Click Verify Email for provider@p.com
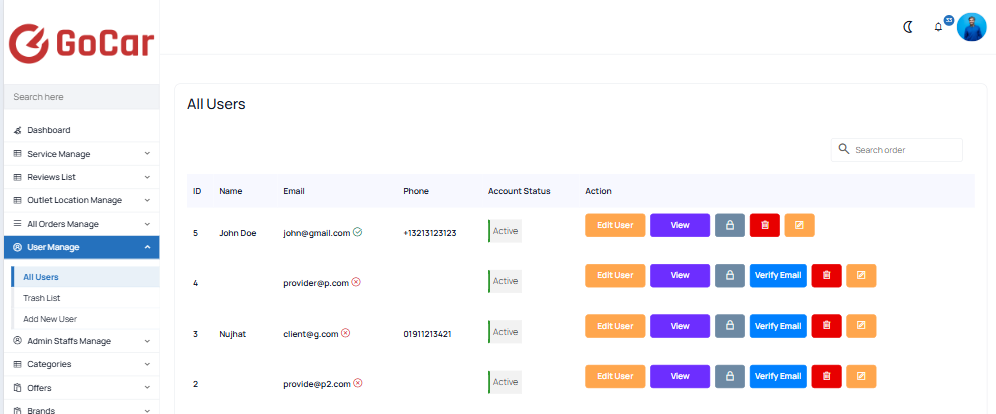Image resolution: width=996 pixels, height=414 pixels. (778, 276)
